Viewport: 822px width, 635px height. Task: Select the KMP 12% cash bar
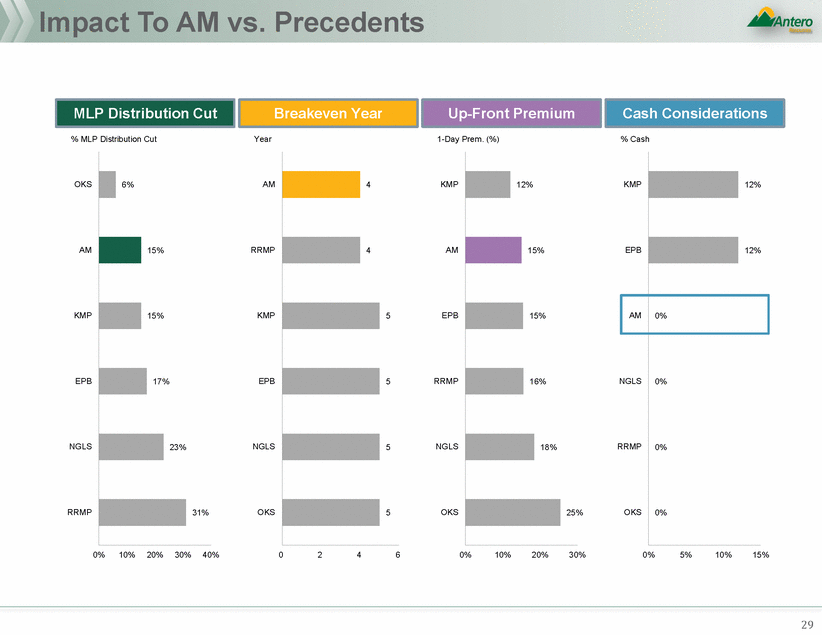pyautogui.click(x=693, y=185)
